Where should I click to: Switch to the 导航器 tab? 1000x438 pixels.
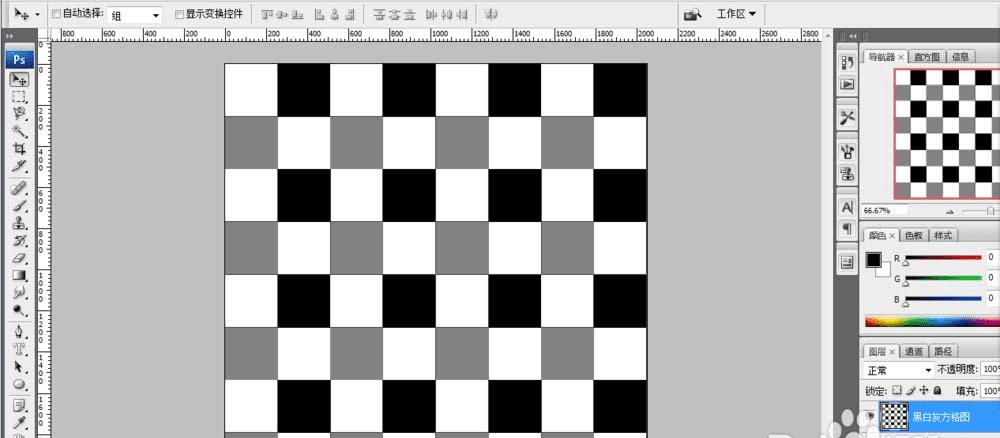[x=886, y=57]
